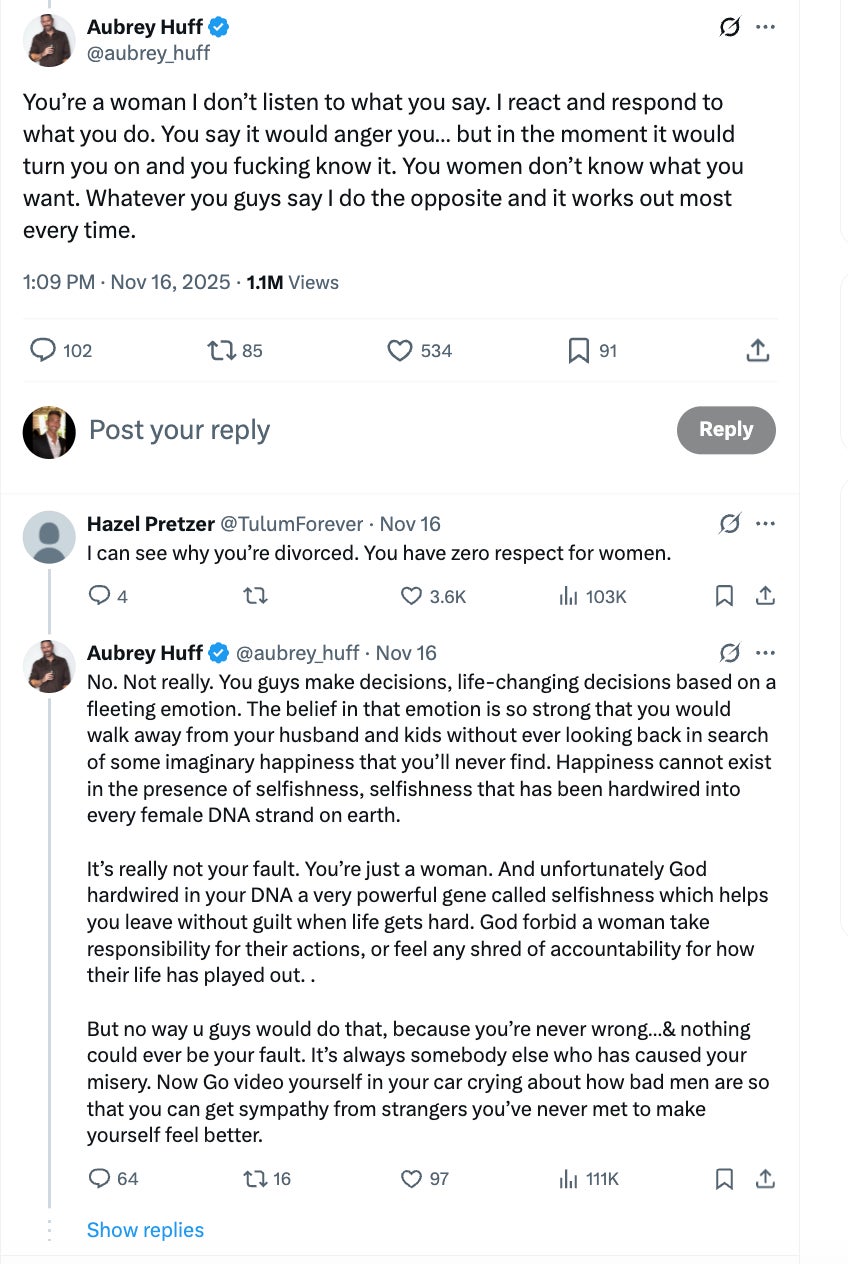Share Aubrey Huff's long reply
The width and height of the screenshot is (848, 1264).
(765, 1179)
